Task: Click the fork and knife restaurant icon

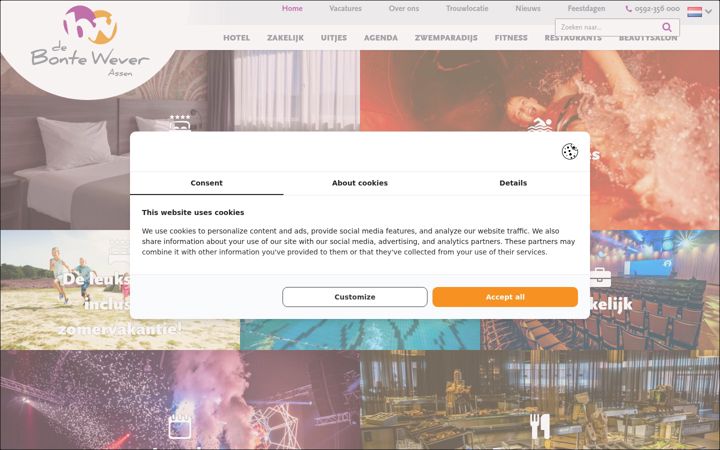Action: (540, 426)
